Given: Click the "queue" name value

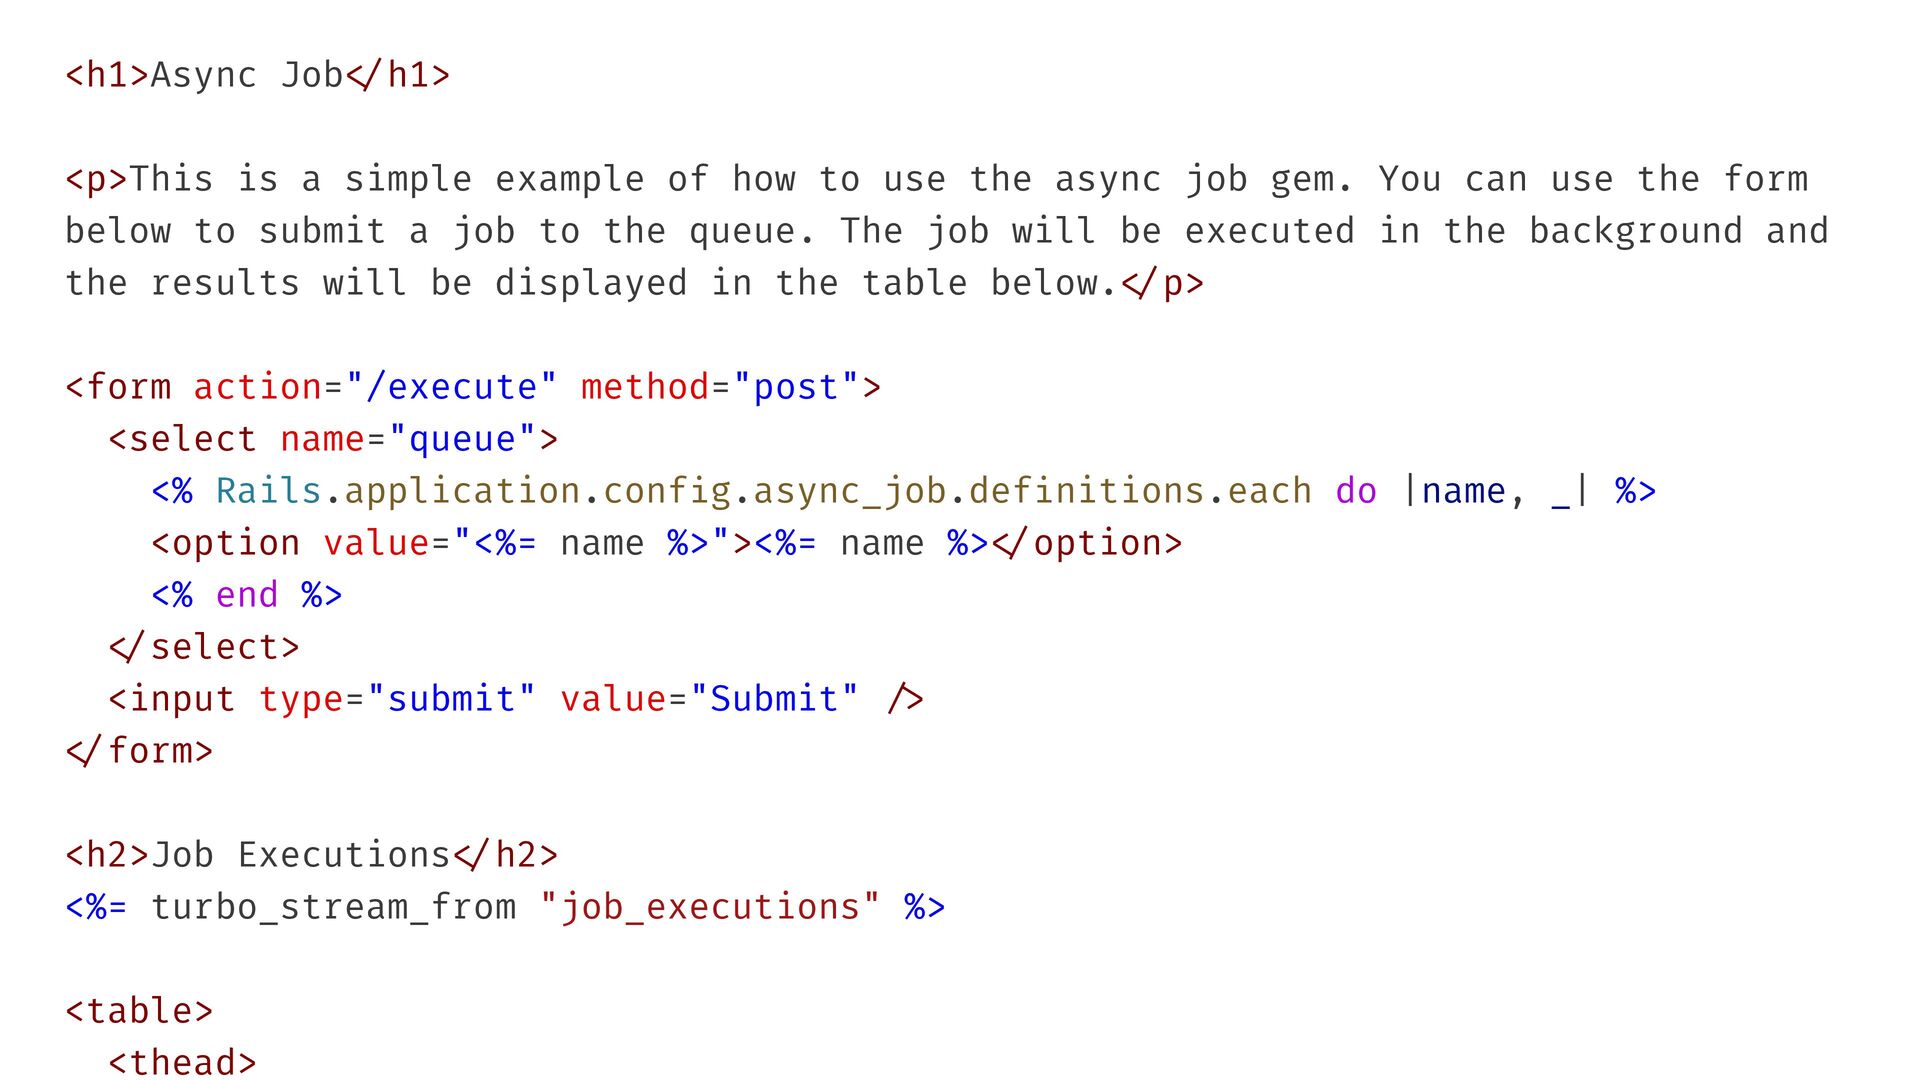Looking at the screenshot, I should (462, 439).
